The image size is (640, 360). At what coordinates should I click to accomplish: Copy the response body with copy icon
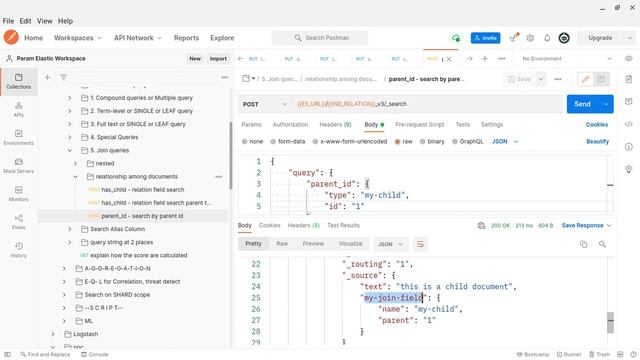coord(584,244)
